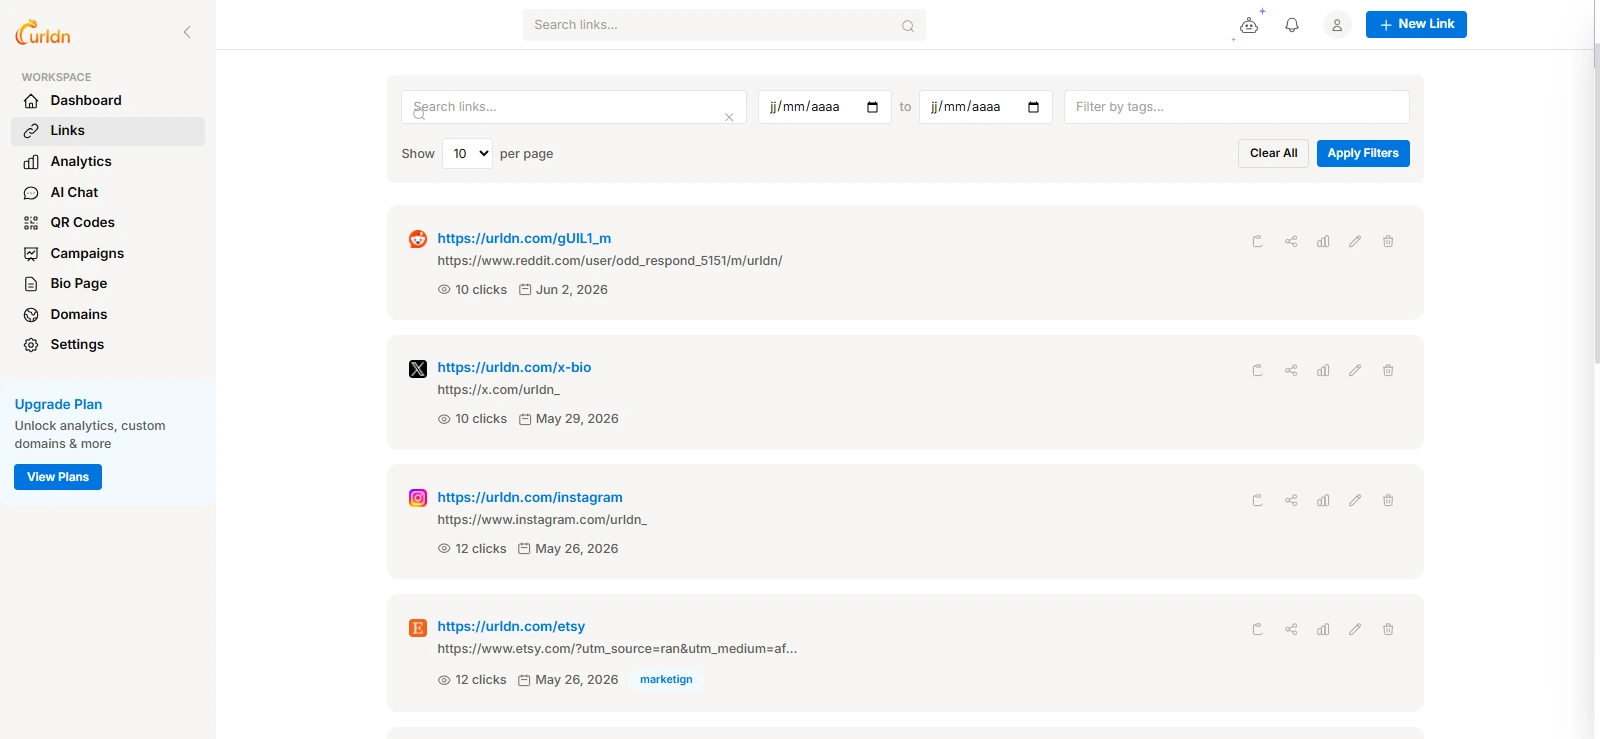Copy the etsy link
The height and width of the screenshot is (739, 1600).
(x=1258, y=629)
